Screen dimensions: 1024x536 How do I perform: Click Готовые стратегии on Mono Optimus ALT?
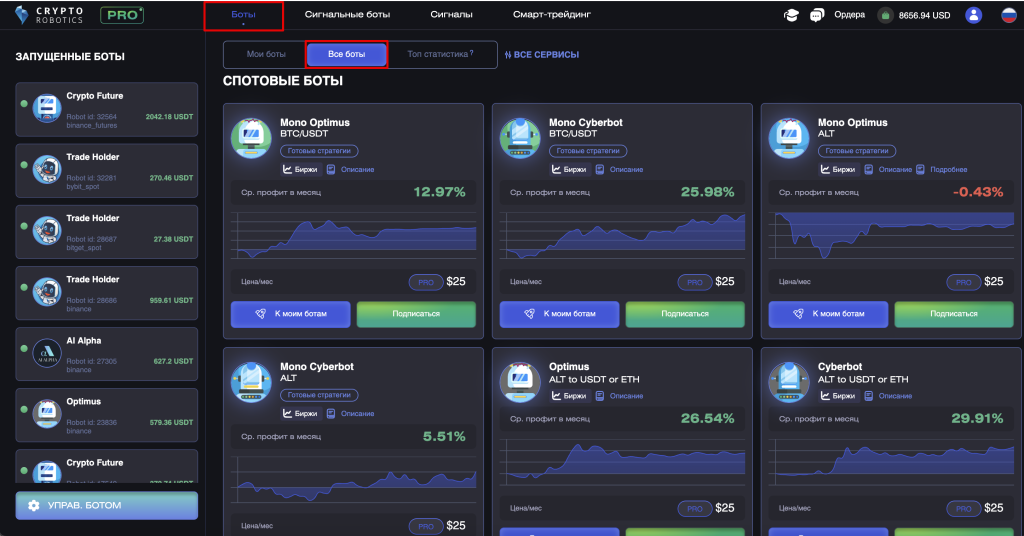tap(857, 151)
